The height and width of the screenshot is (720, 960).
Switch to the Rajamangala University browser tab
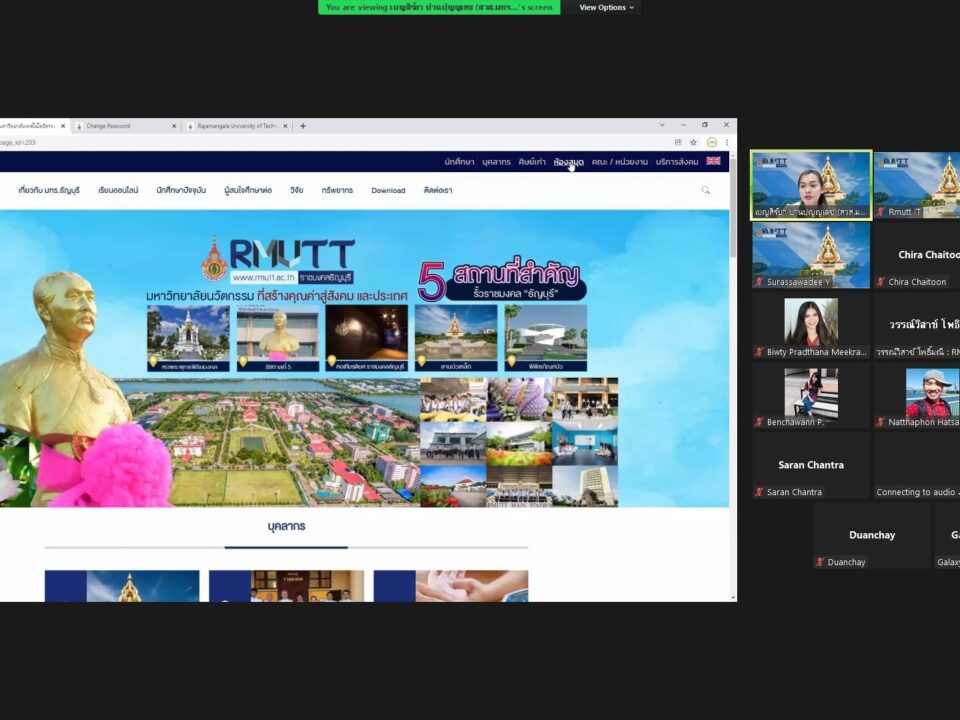tap(238, 126)
